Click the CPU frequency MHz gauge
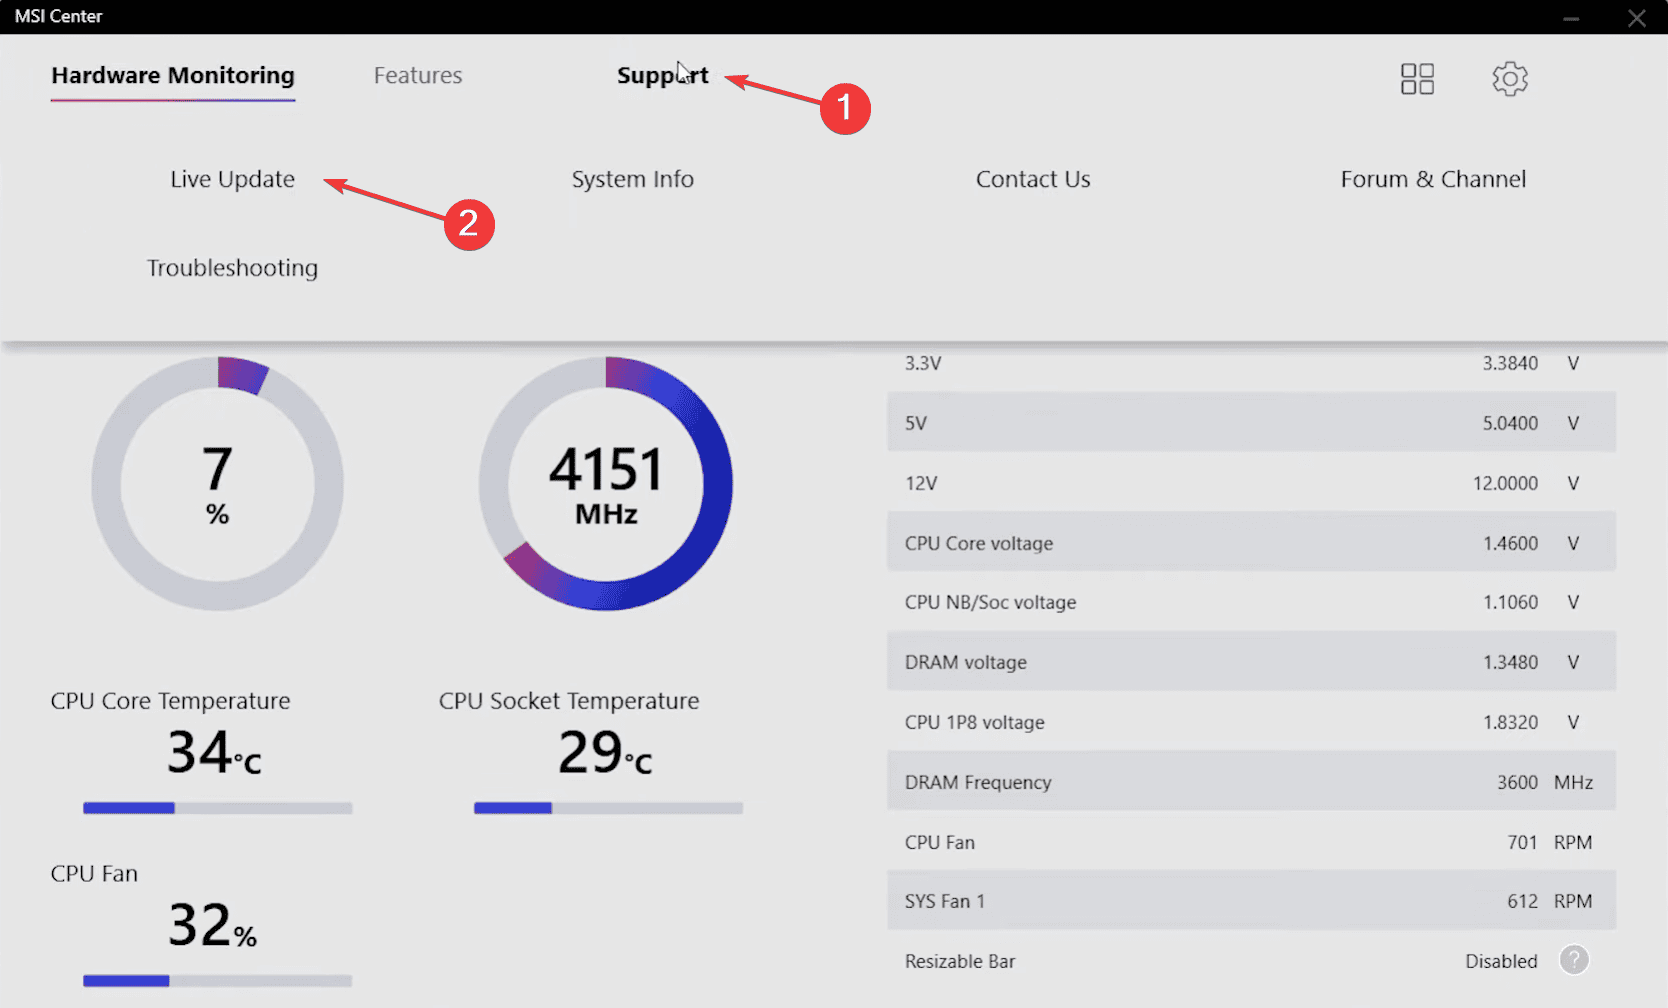This screenshot has width=1668, height=1008. [x=606, y=483]
